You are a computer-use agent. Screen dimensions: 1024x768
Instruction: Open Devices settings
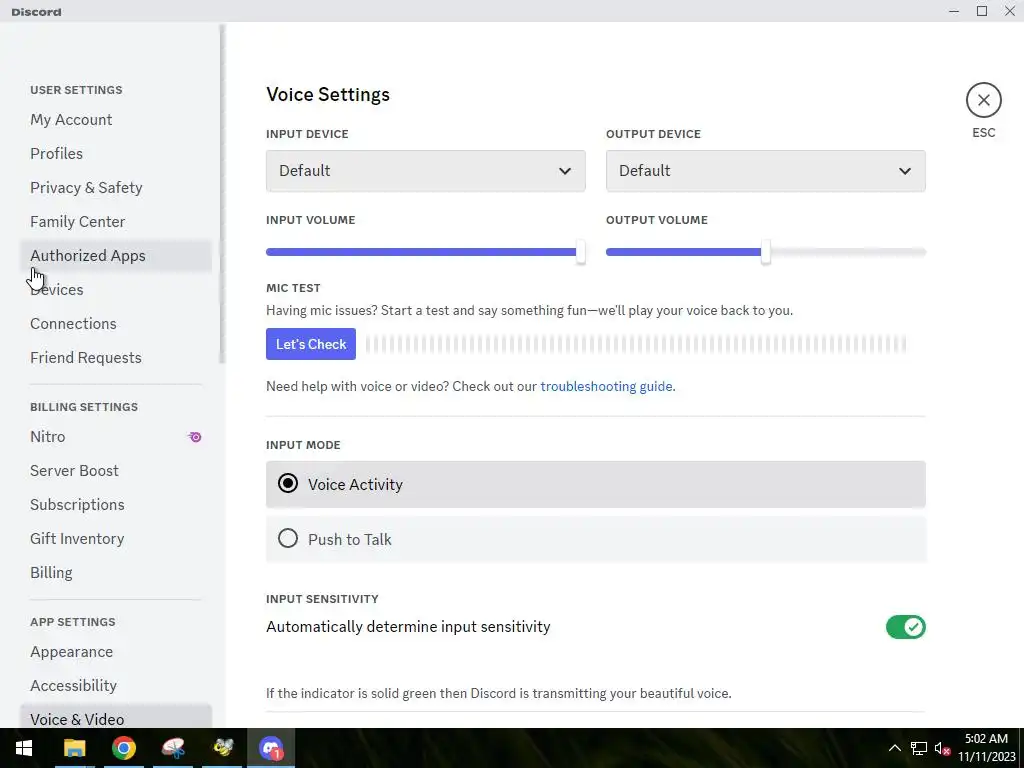[x=116, y=289]
